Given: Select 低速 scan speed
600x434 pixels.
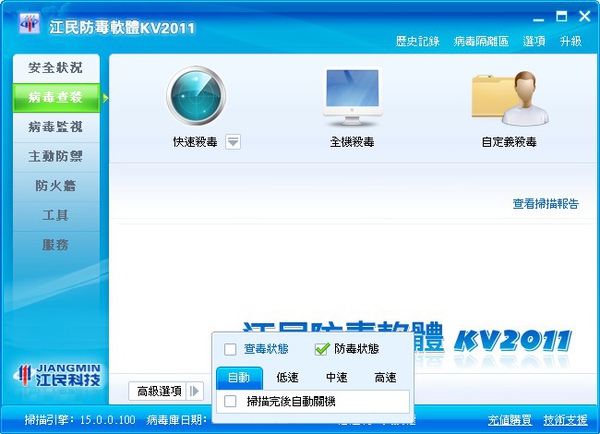Looking at the screenshot, I should tap(287, 378).
